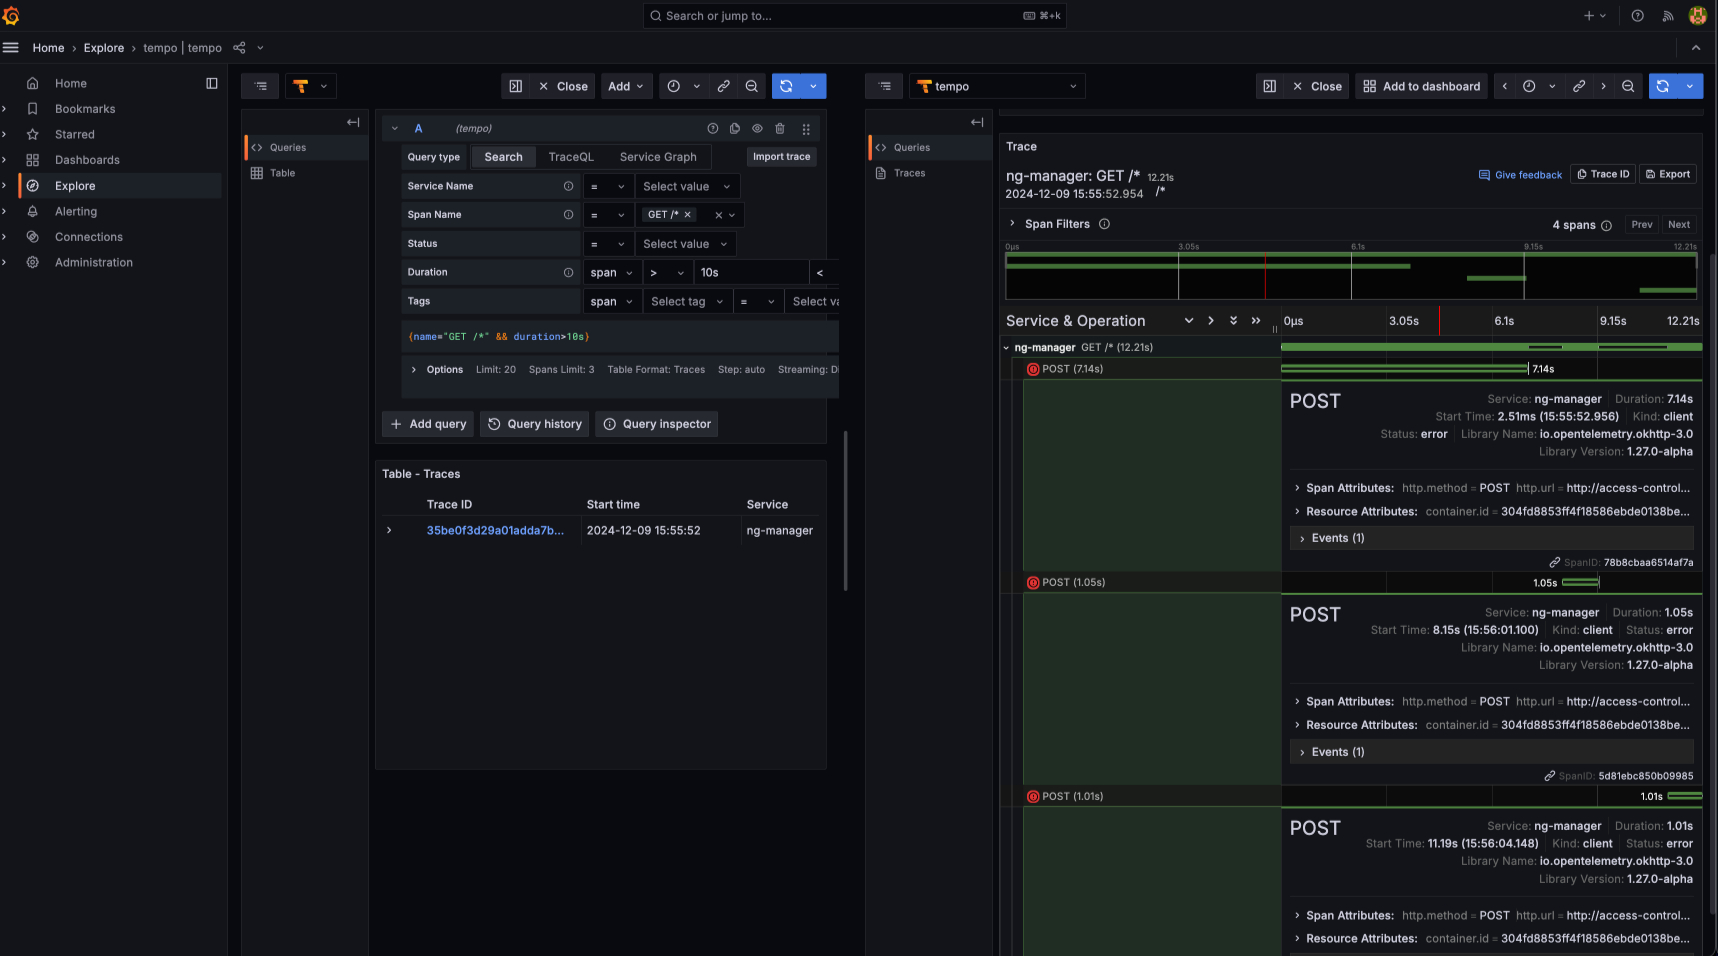Image resolution: width=1718 pixels, height=956 pixels.
Task: Copy shortened link in right pane toolbar
Action: point(1578,87)
